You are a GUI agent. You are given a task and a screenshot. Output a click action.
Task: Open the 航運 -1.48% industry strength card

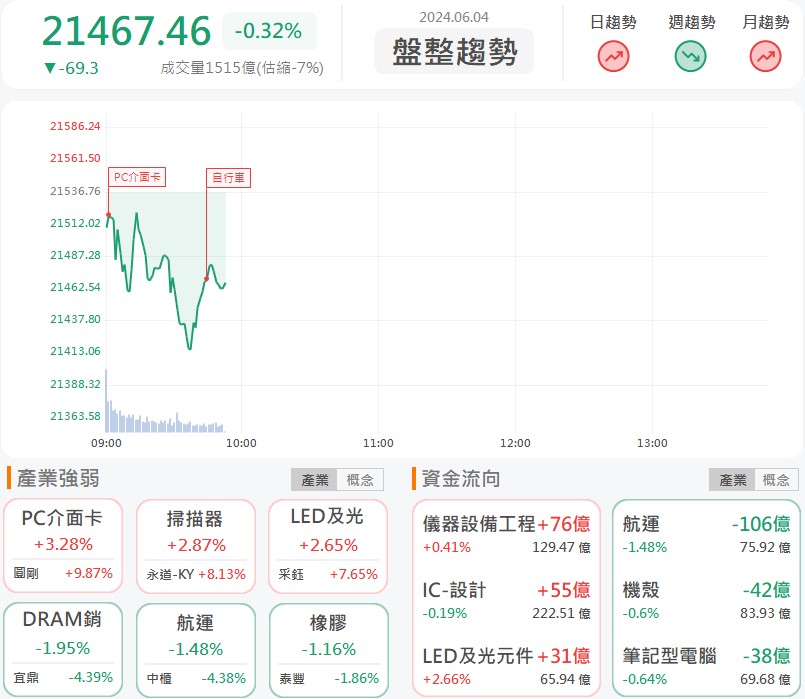[196, 650]
